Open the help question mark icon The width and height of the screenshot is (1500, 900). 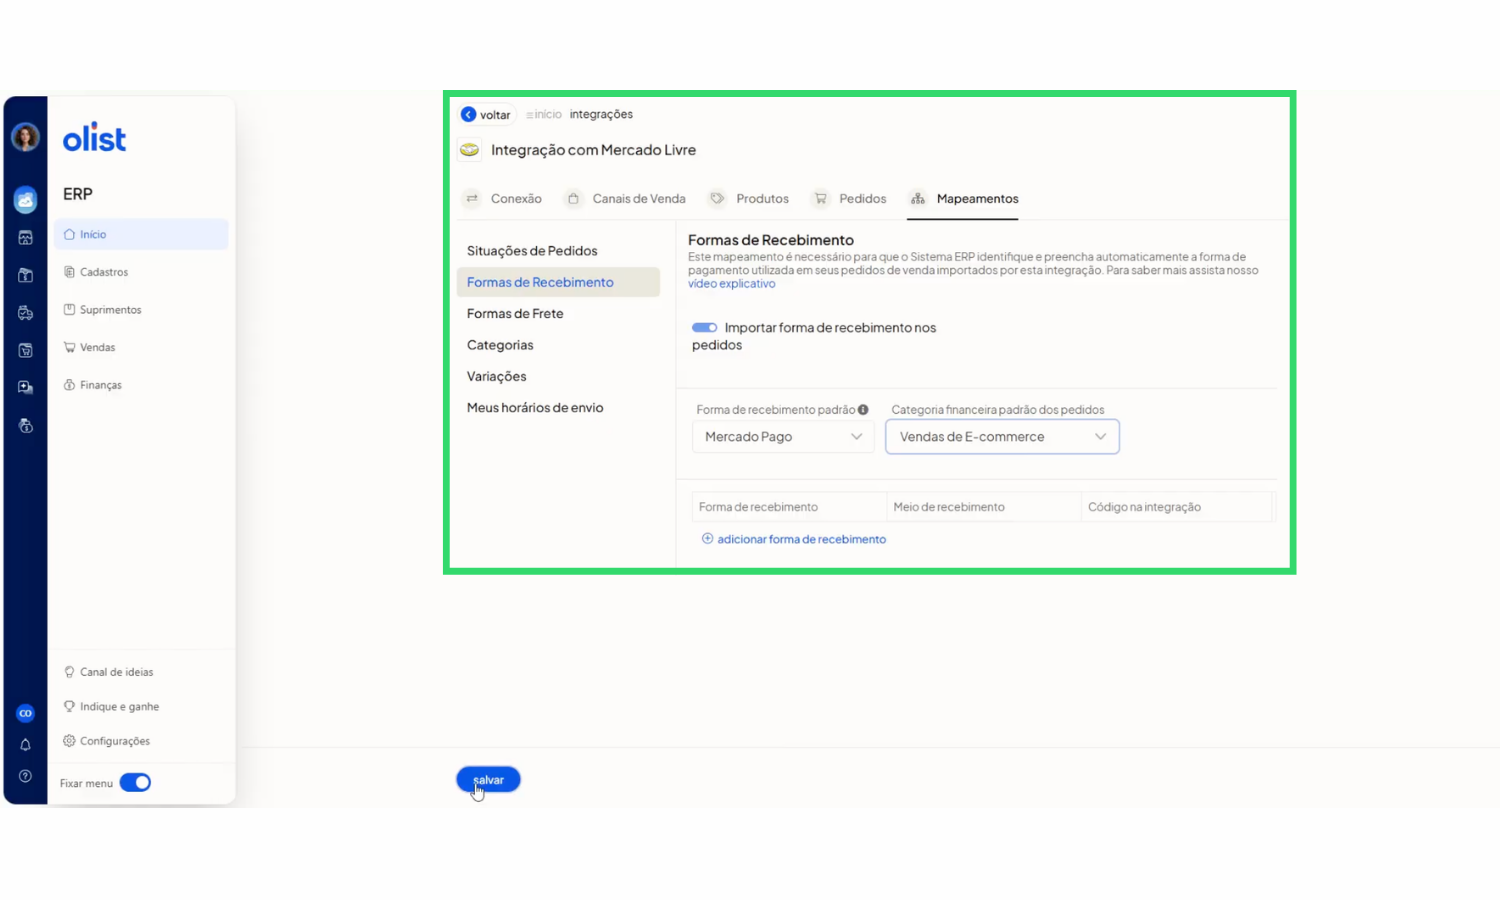[25, 776]
